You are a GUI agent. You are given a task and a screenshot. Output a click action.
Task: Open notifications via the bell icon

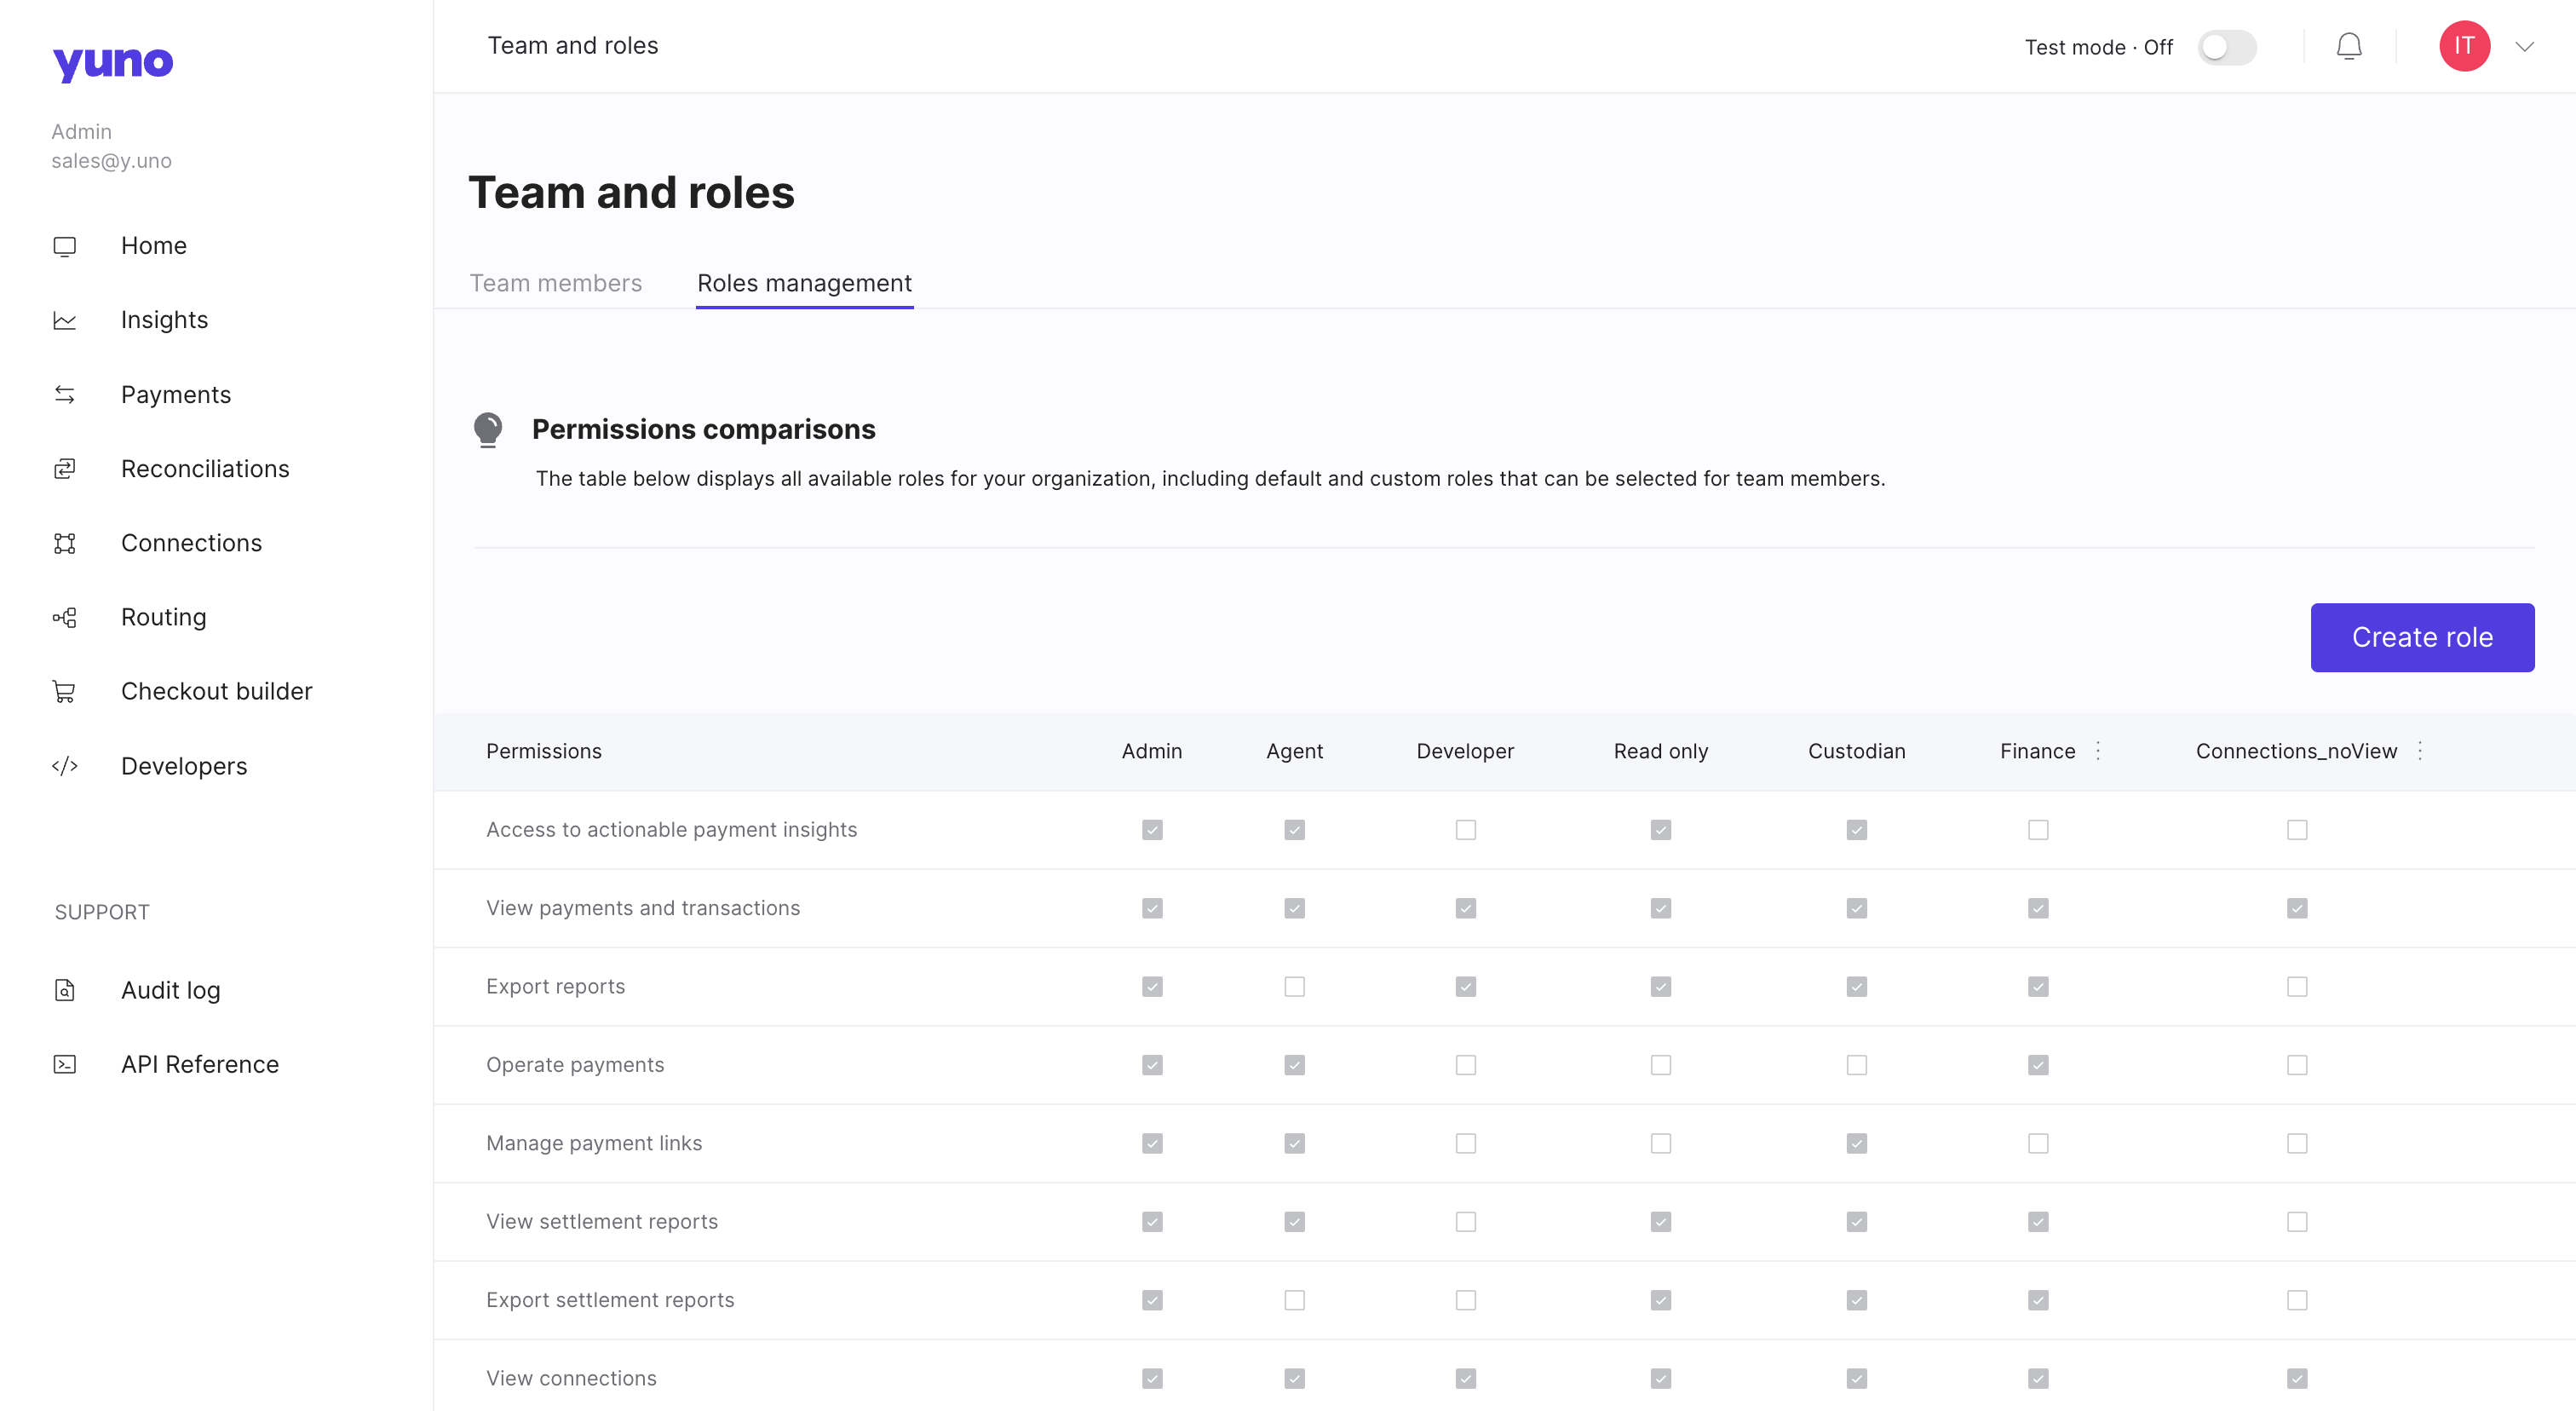click(2348, 47)
